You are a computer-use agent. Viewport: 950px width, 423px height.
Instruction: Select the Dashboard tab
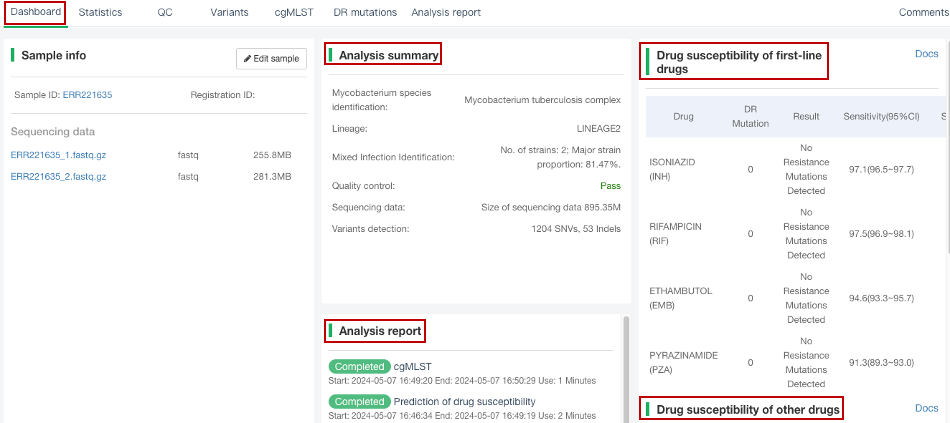(35, 13)
